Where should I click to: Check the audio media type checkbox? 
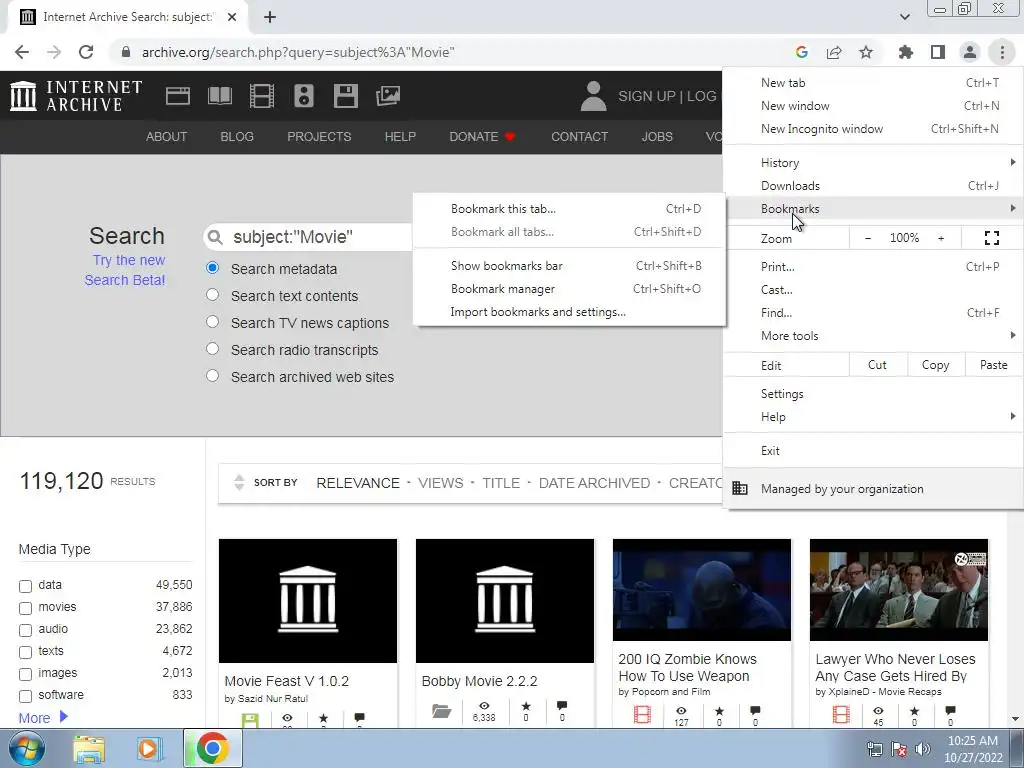[x=25, y=630]
